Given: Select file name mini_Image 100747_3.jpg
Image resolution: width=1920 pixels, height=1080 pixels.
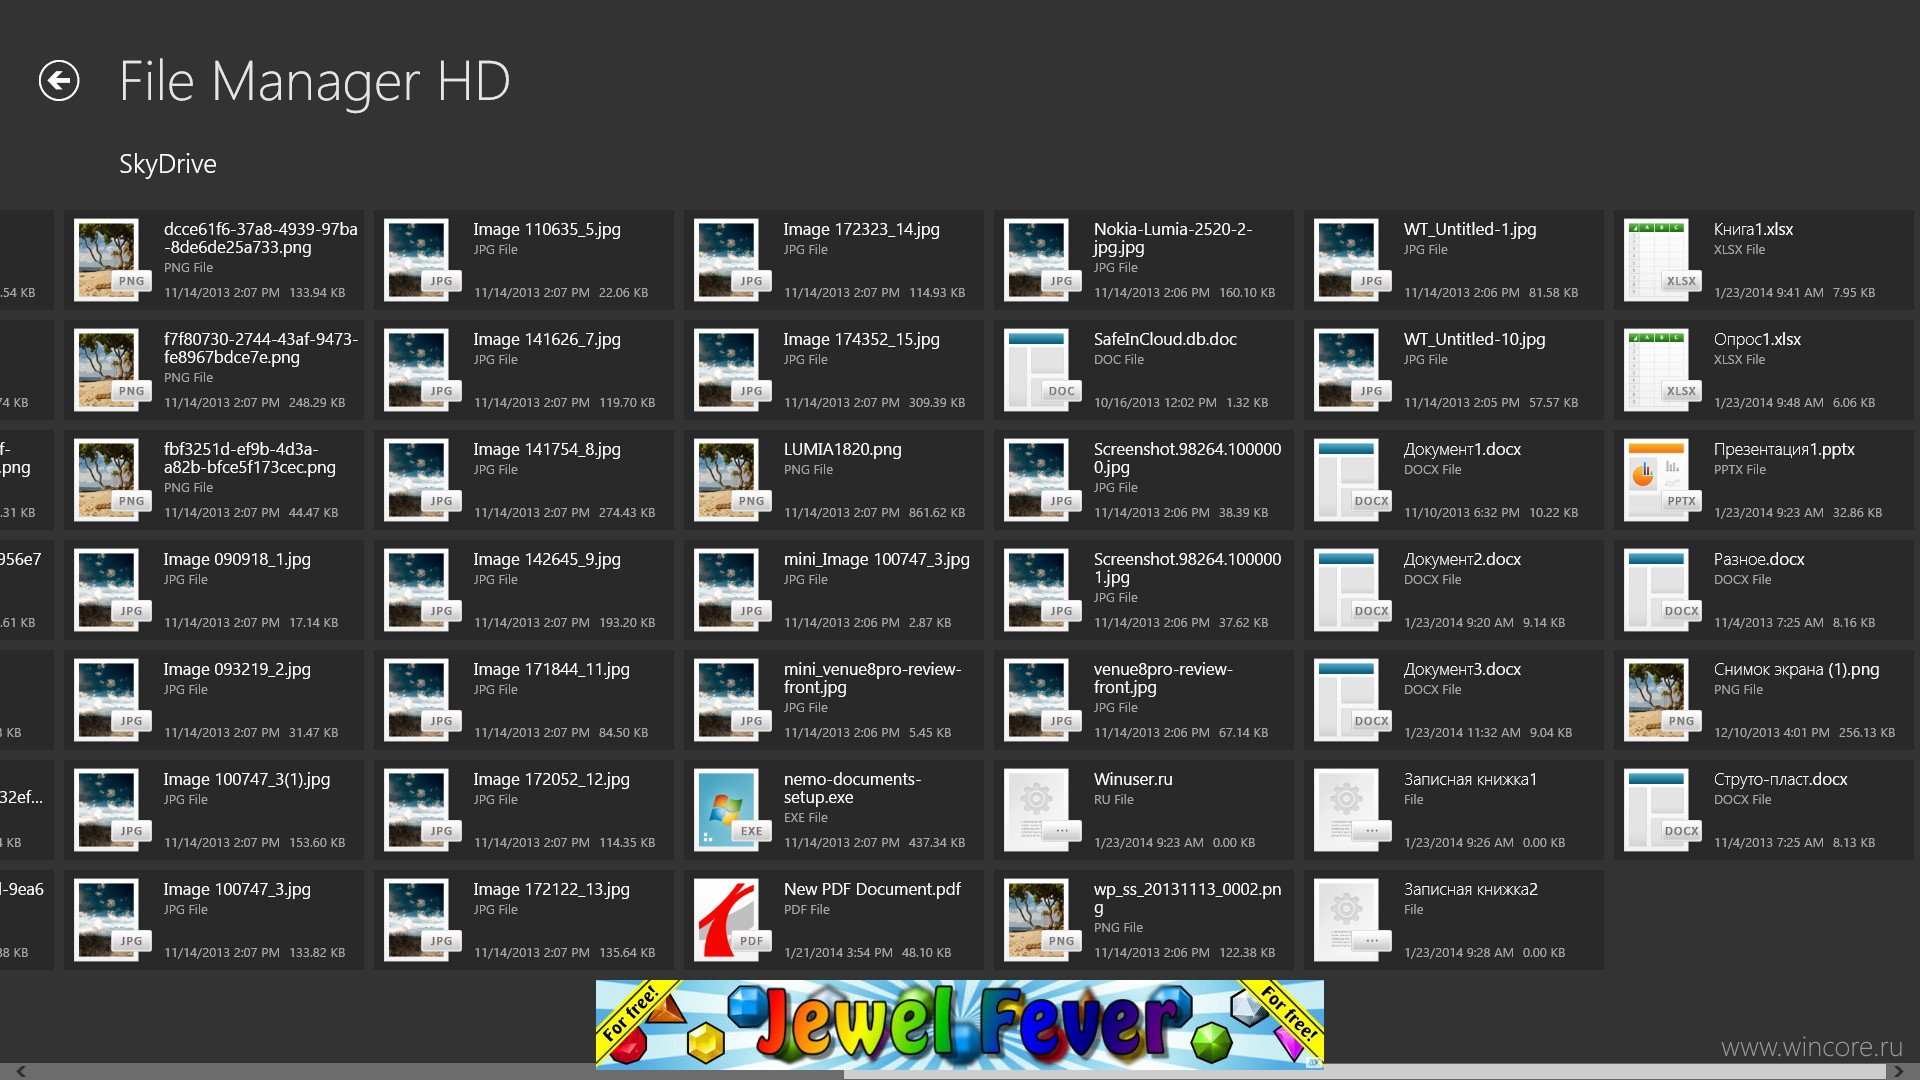Looking at the screenshot, I should (877, 559).
